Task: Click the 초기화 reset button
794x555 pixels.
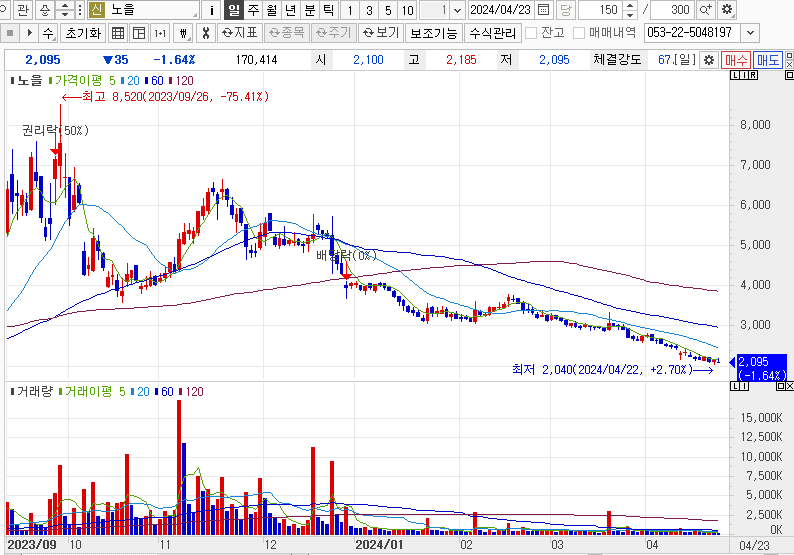Action: pyautogui.click(x=84, y=33)
